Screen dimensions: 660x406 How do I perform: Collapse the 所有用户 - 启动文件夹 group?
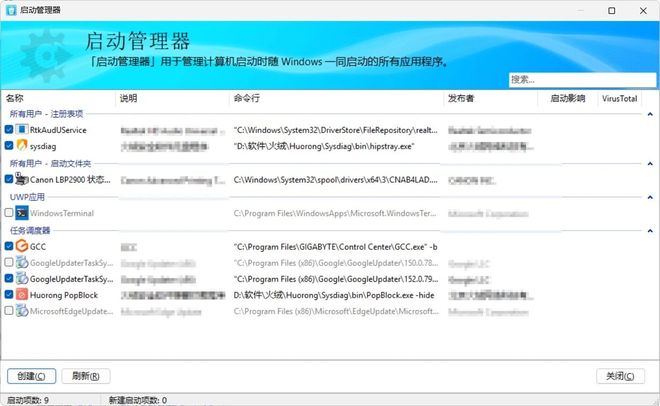[650, 164]
